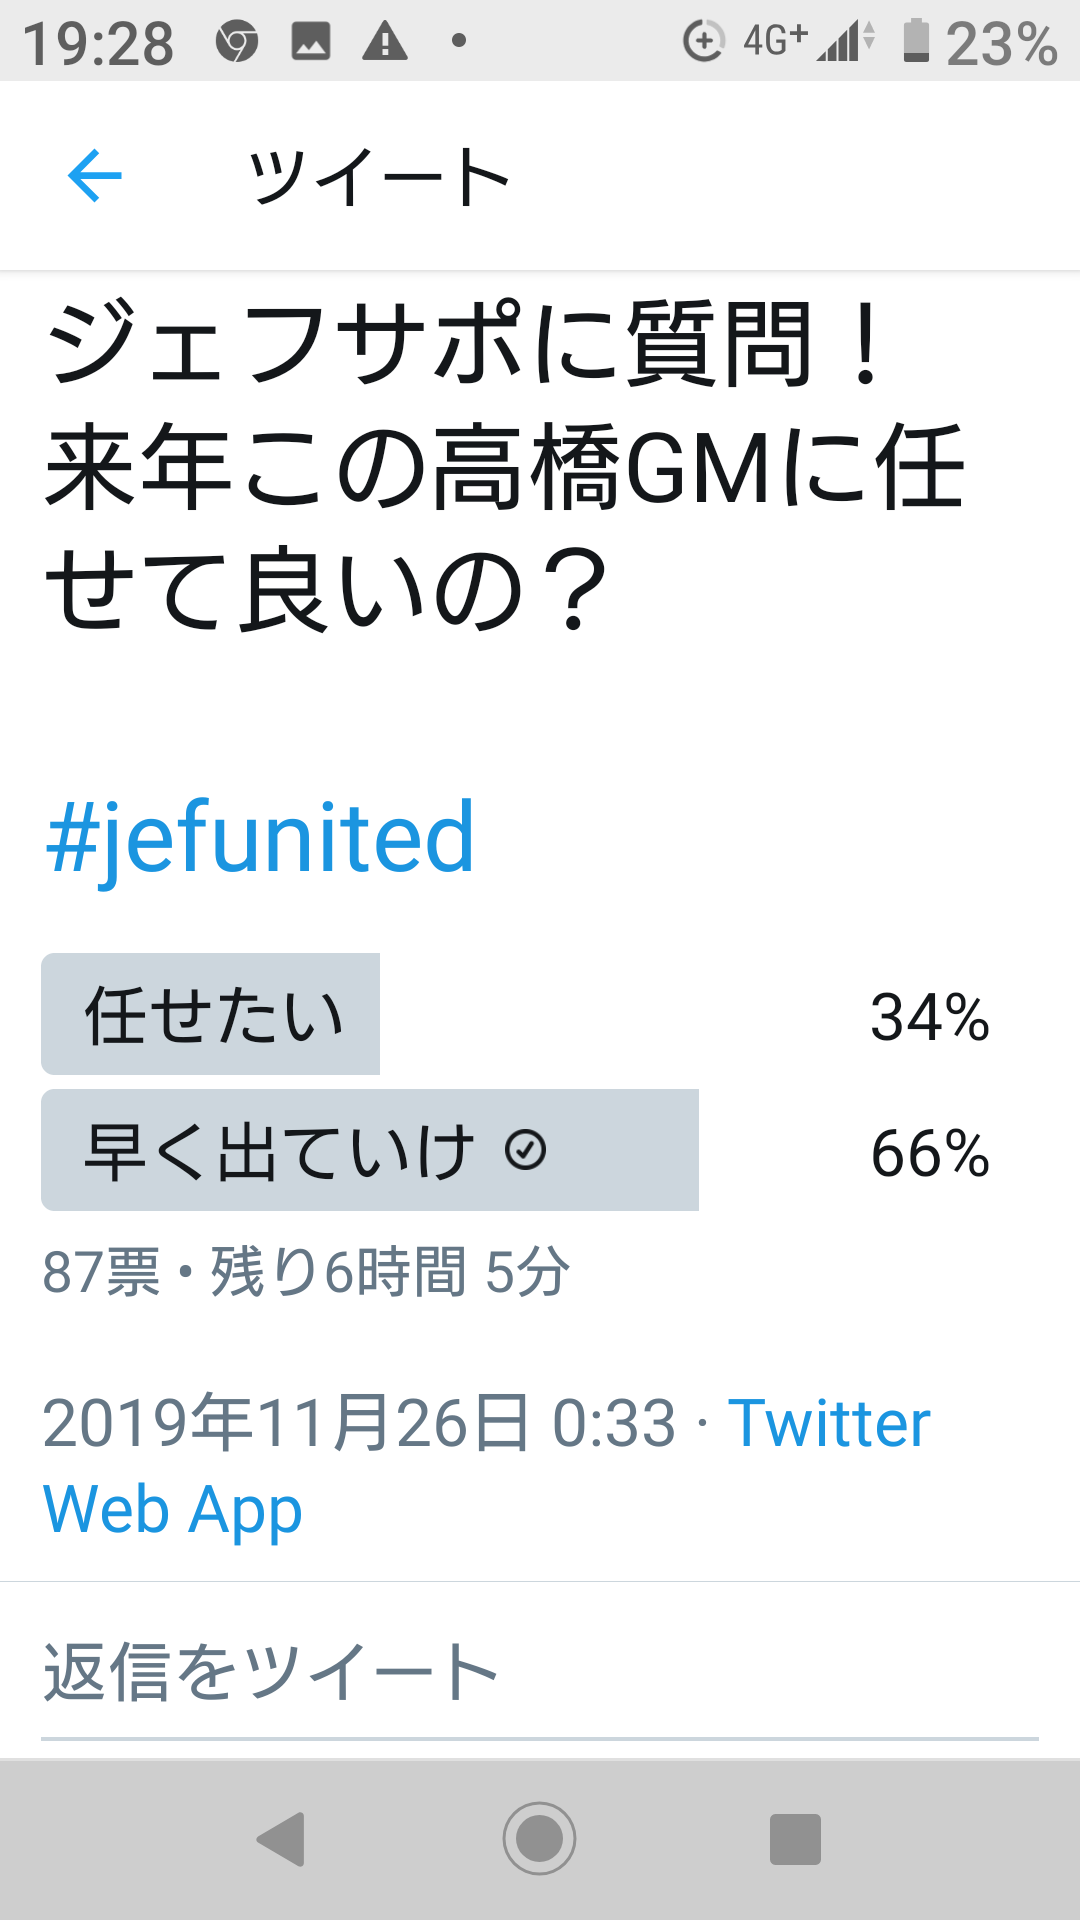Tap the Chrome icon in status bar
1080x1920 pixels.
pos(237,42)
